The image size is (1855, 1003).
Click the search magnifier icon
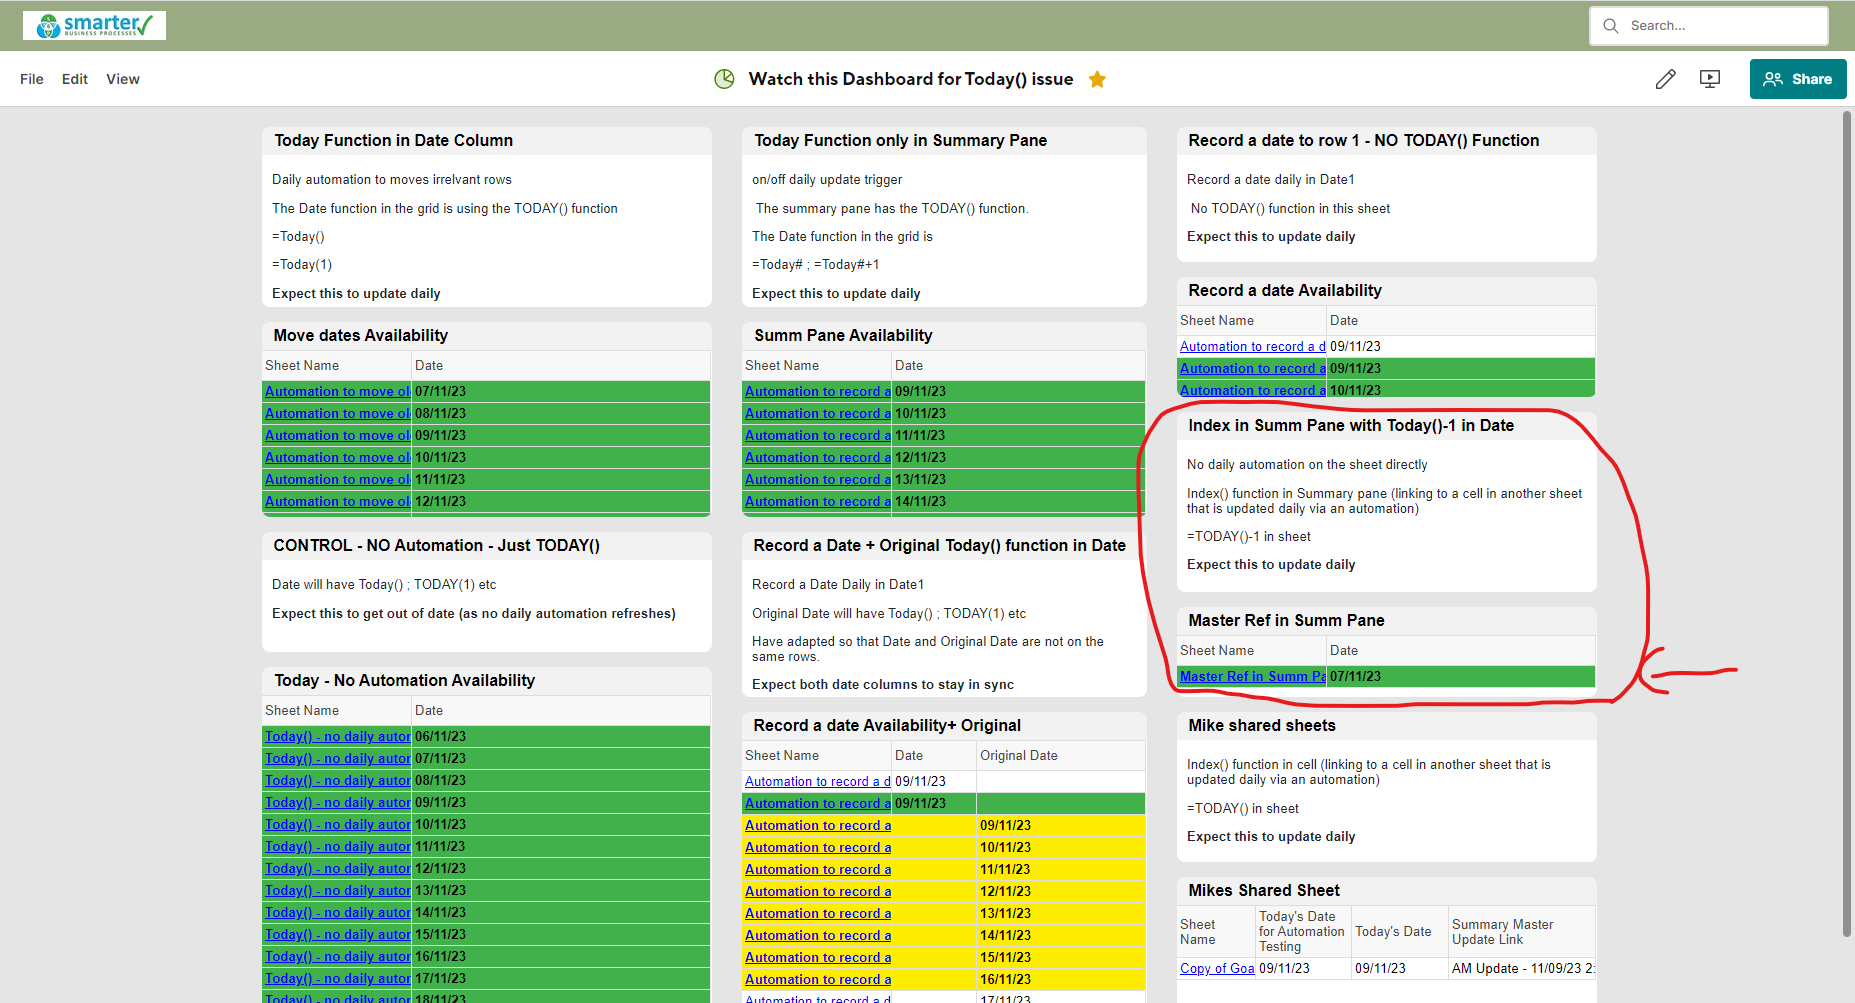tap(1610, 26)
